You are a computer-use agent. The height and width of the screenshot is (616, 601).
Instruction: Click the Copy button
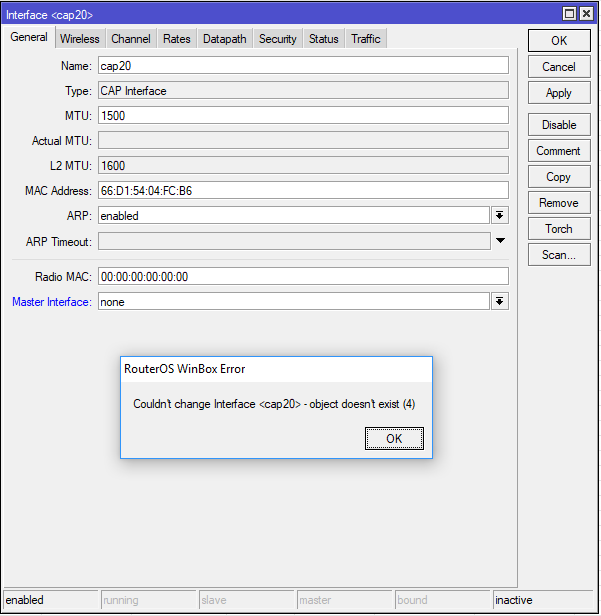click(x=559, y=177)
